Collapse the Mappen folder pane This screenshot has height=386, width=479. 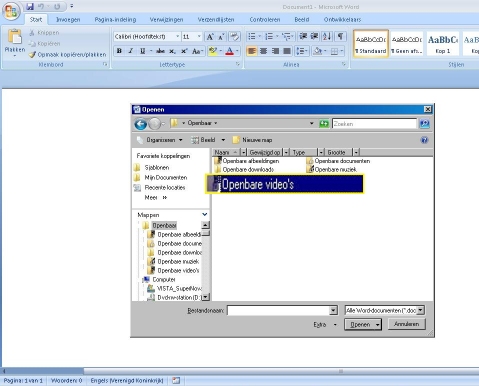click(x=204, y=215)
